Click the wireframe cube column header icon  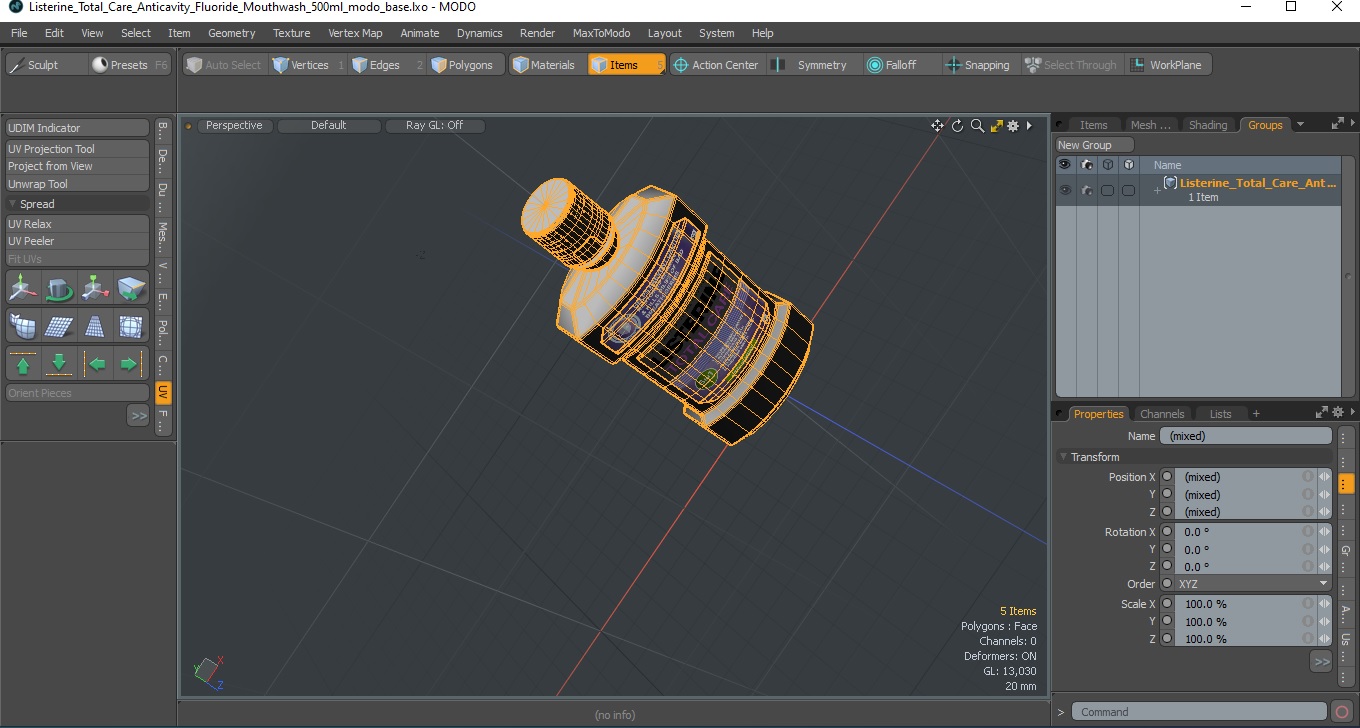(1107, 164)
